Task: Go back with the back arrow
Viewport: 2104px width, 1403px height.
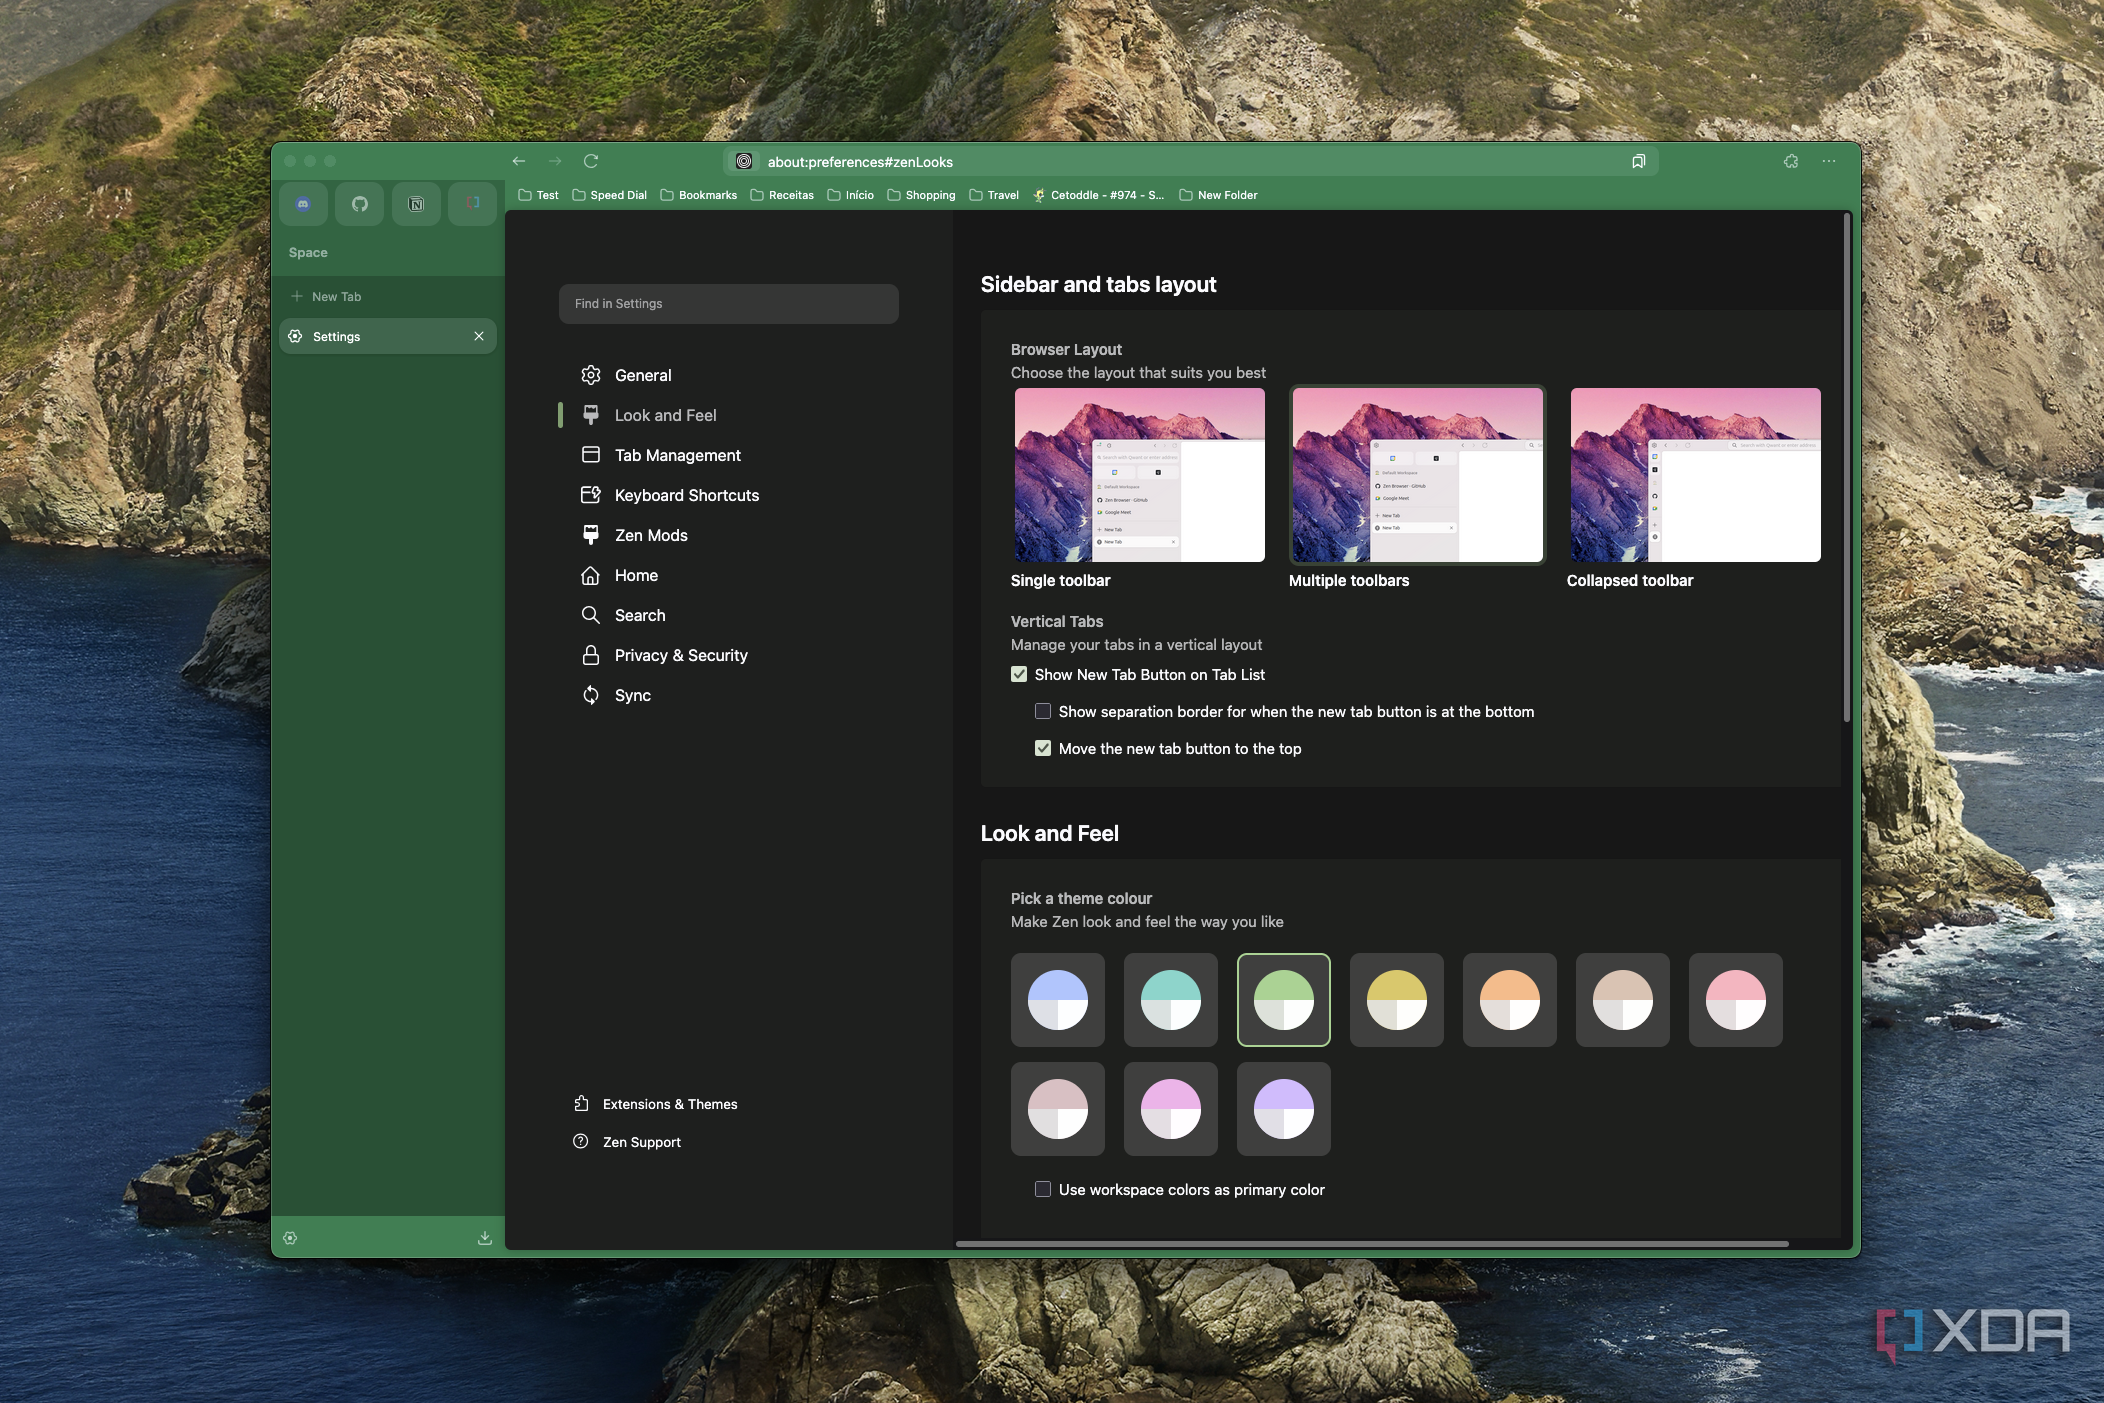Action: click(519, 161)
